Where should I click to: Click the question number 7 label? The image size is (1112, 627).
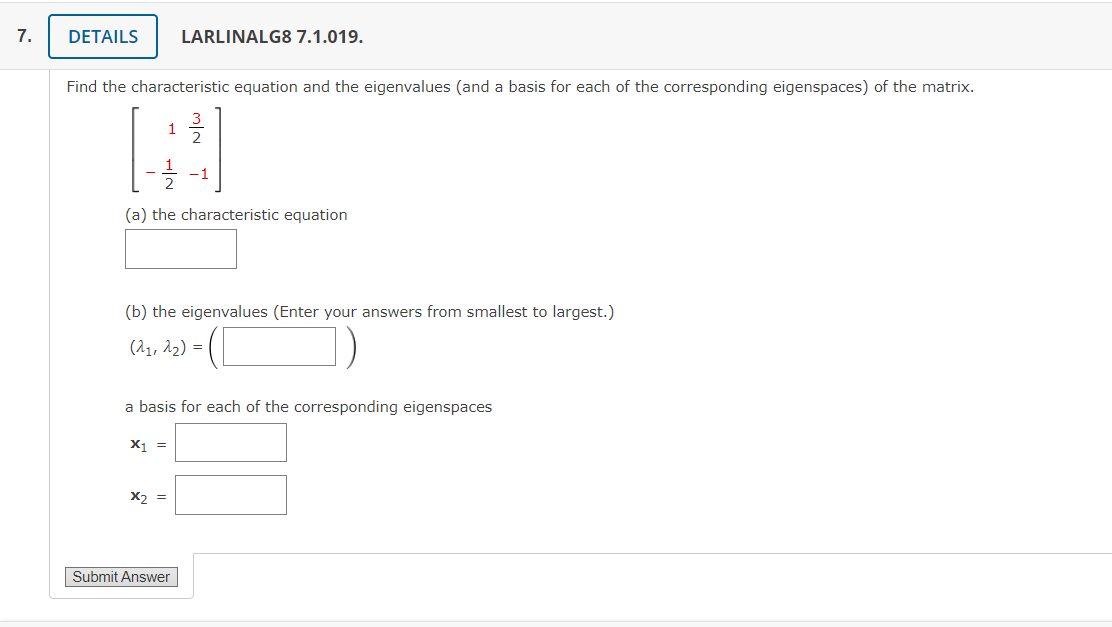pyautogui.click(x=22, y=35)
